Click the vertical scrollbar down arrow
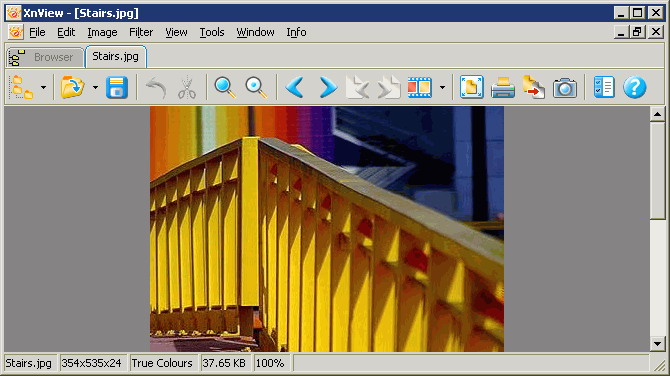This screenshot has height=376, width=670. pos(657,344)
